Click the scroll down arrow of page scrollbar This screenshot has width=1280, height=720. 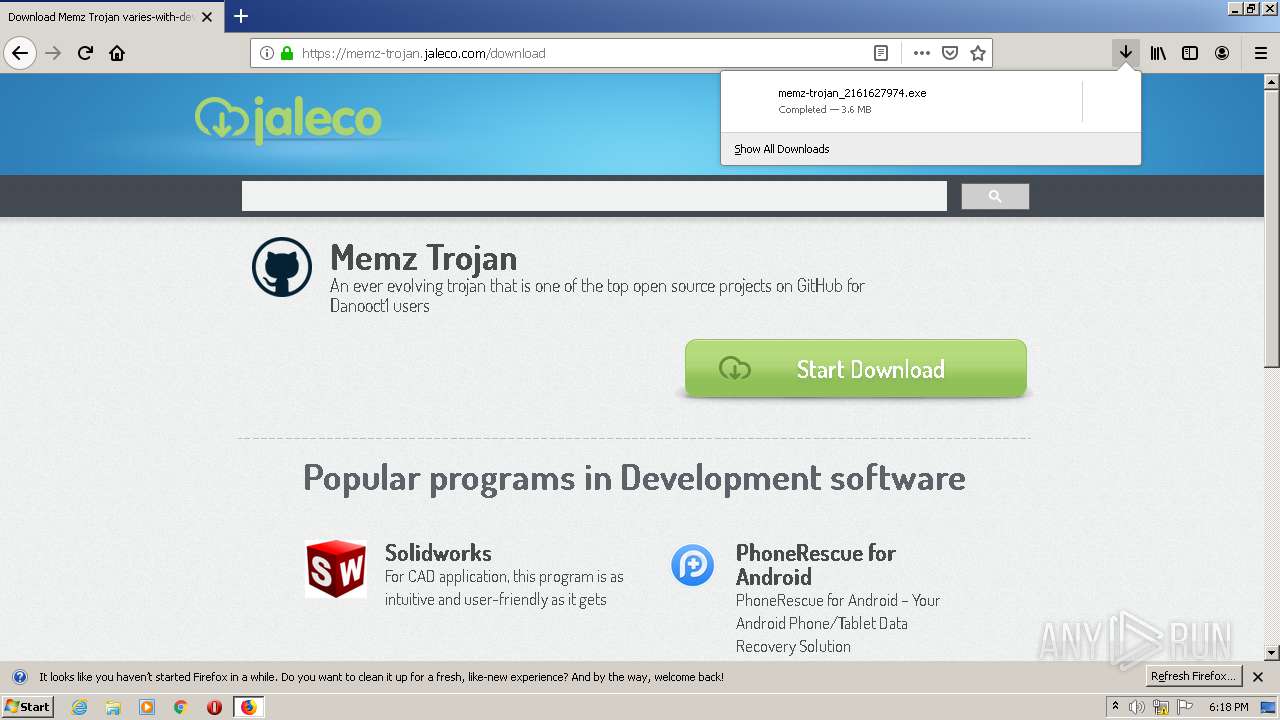(x=1272, y=653)
